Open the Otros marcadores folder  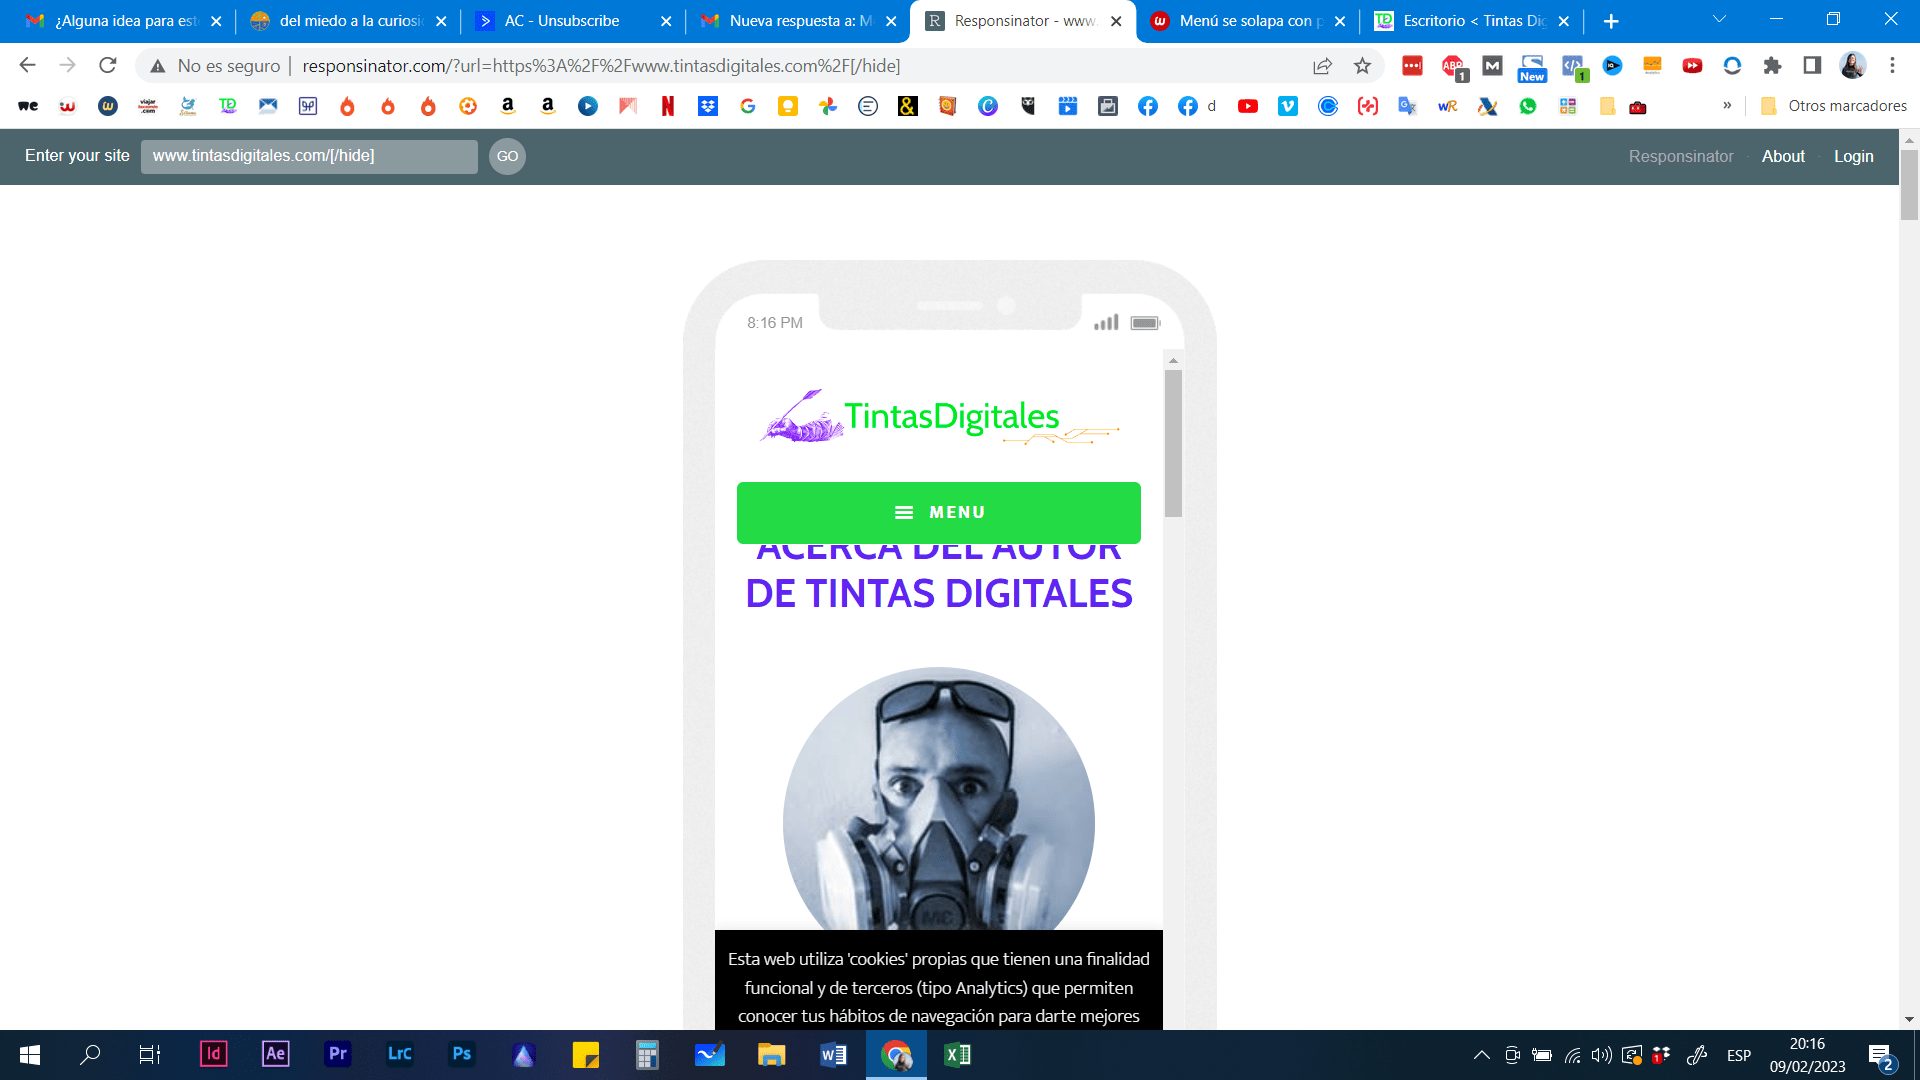1833,106
